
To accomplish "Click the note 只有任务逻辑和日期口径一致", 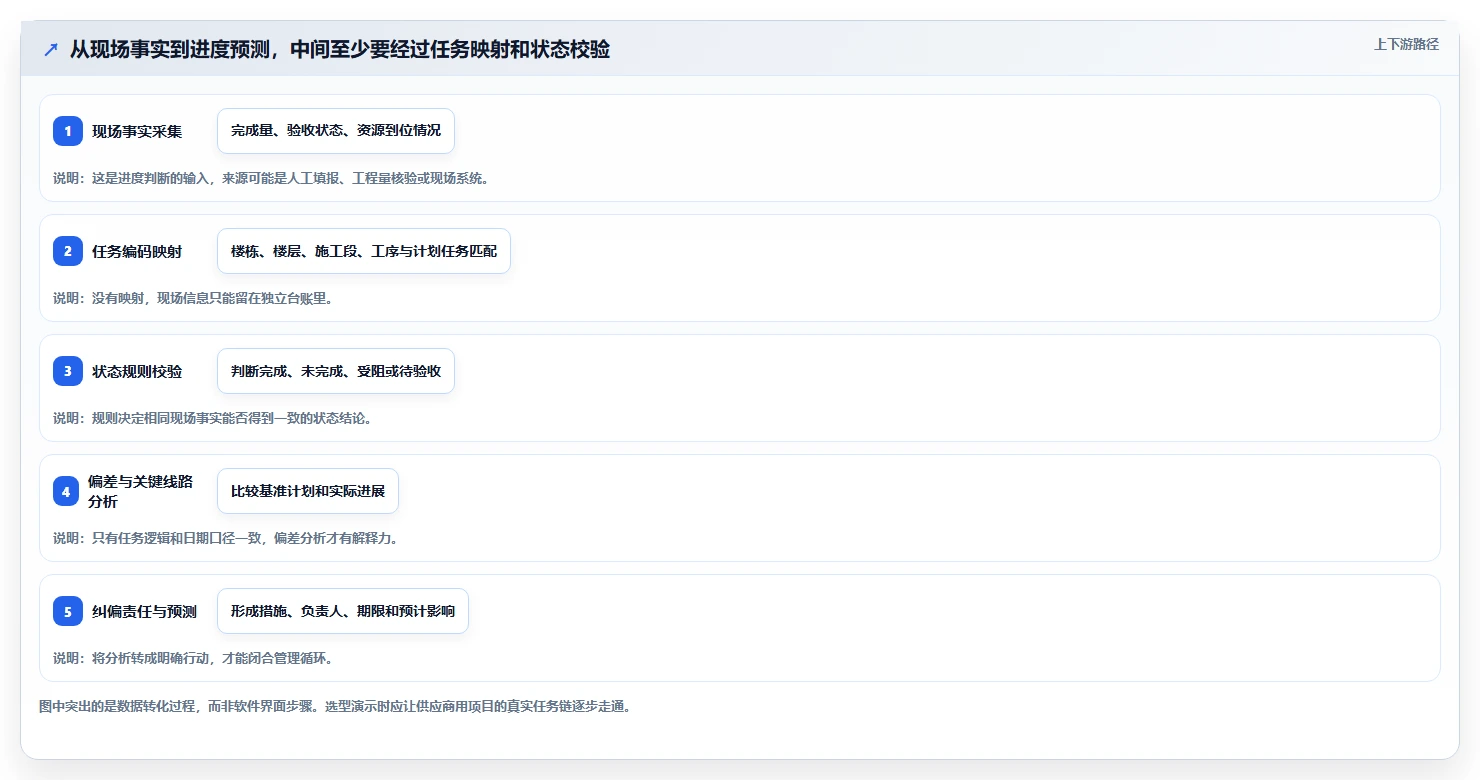I will click(226, 538).
